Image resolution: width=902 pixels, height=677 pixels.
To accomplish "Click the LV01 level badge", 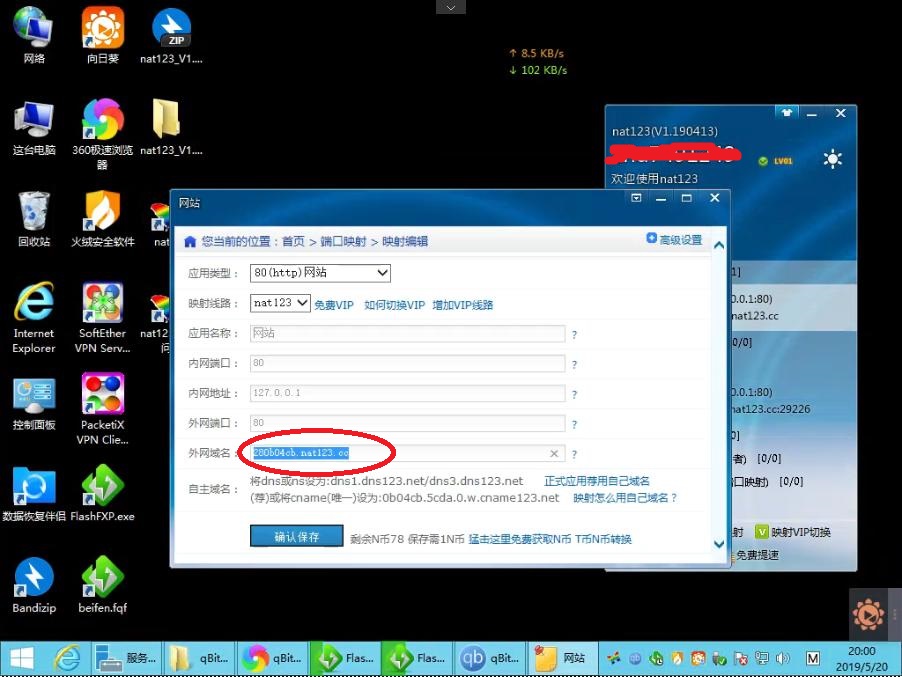I will click(777, 161).
